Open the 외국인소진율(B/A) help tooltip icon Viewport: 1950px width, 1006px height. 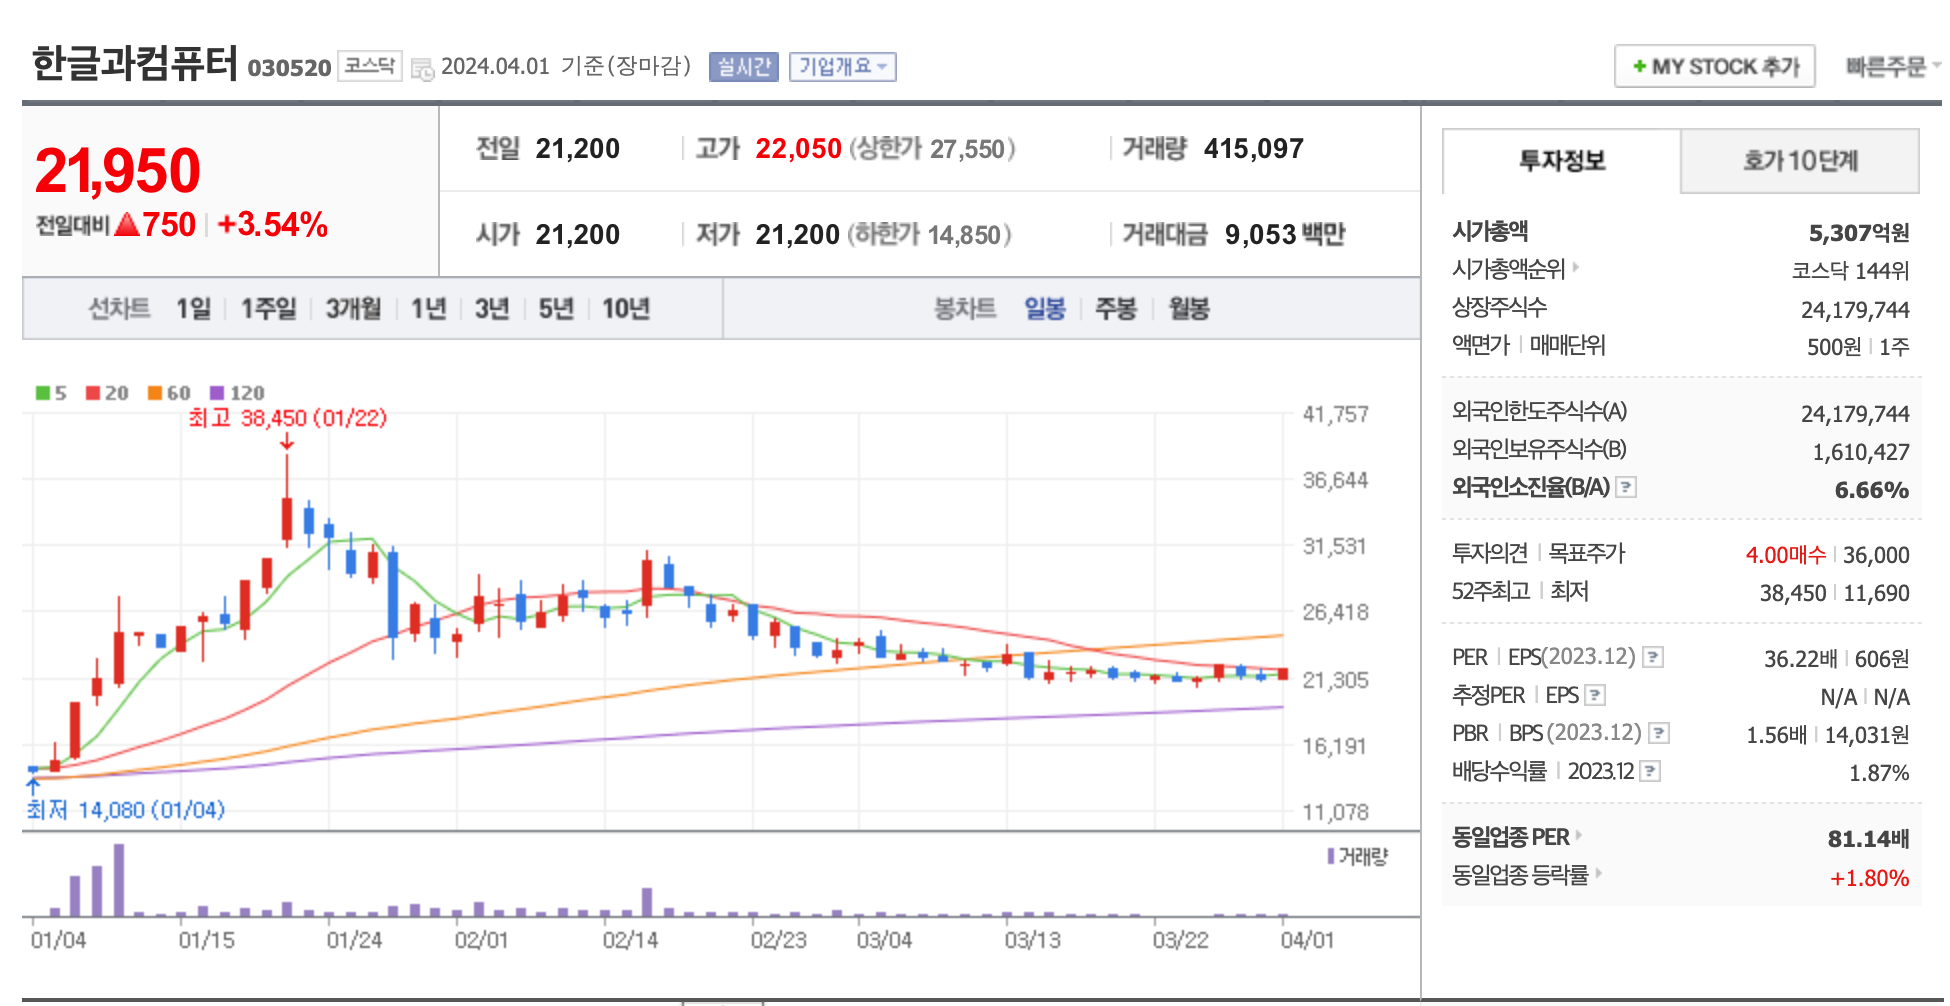pyautogui.click(x=1625, y=489)
